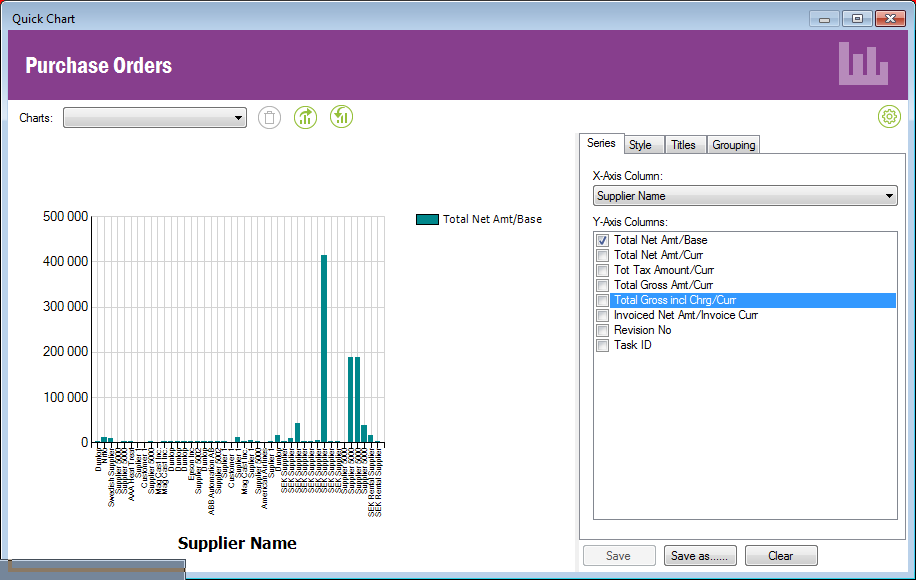Click the chart icon with right-pointing arrow
Screen dimensions: 916x580
(306, 118)
